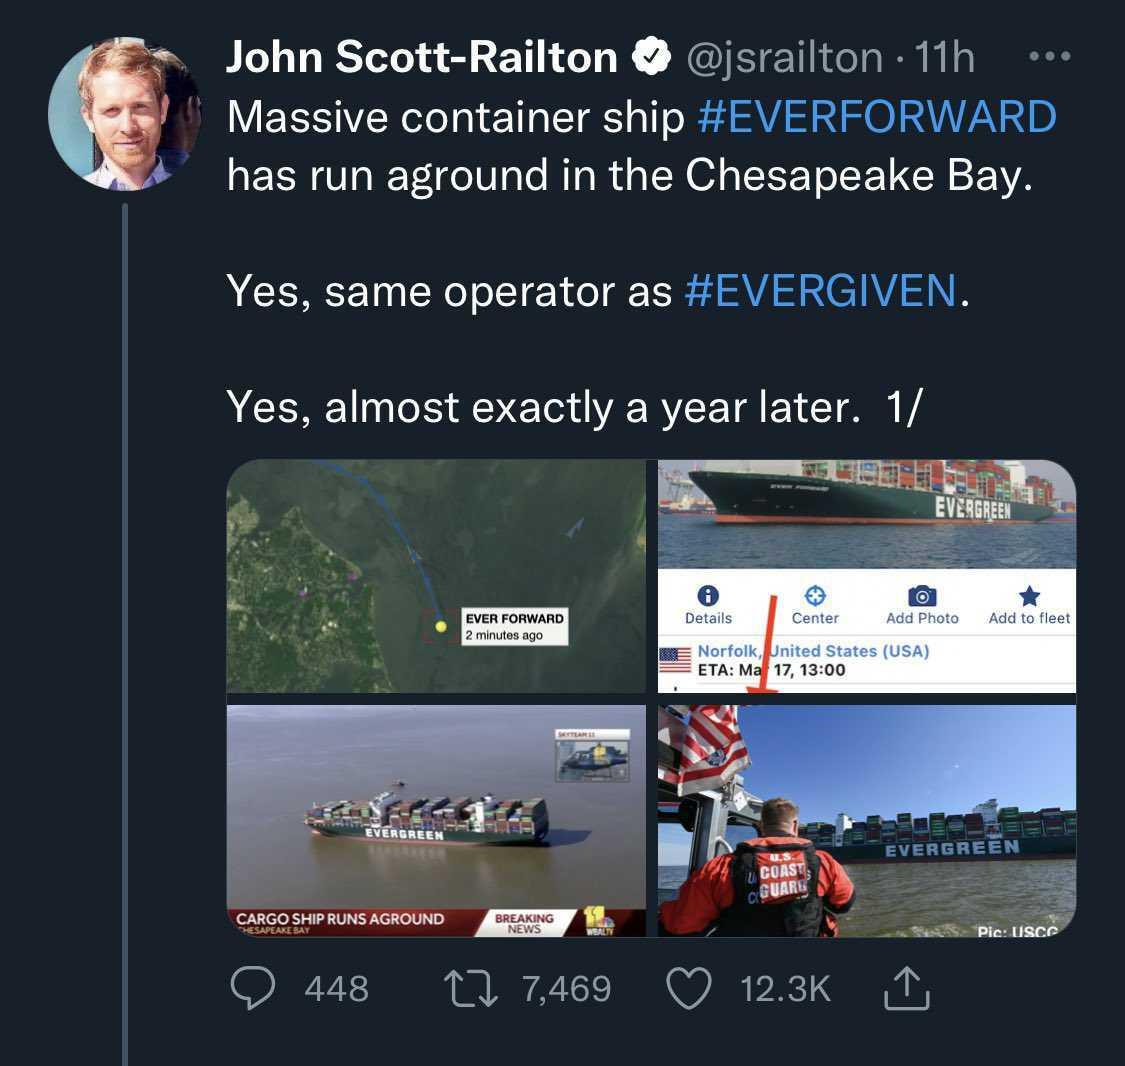1125x1066 pixels.
Task: Open the ship tracking map image
Action: (436, 576)
